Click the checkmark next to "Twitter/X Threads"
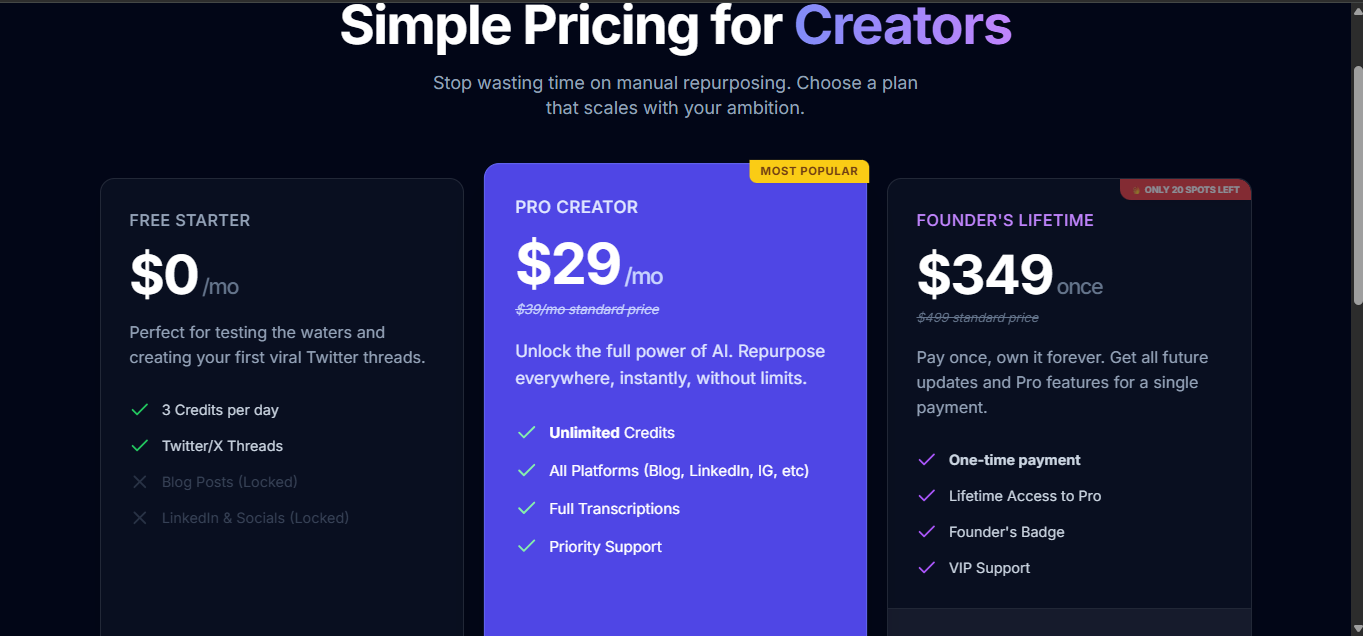 click(140, 446)
